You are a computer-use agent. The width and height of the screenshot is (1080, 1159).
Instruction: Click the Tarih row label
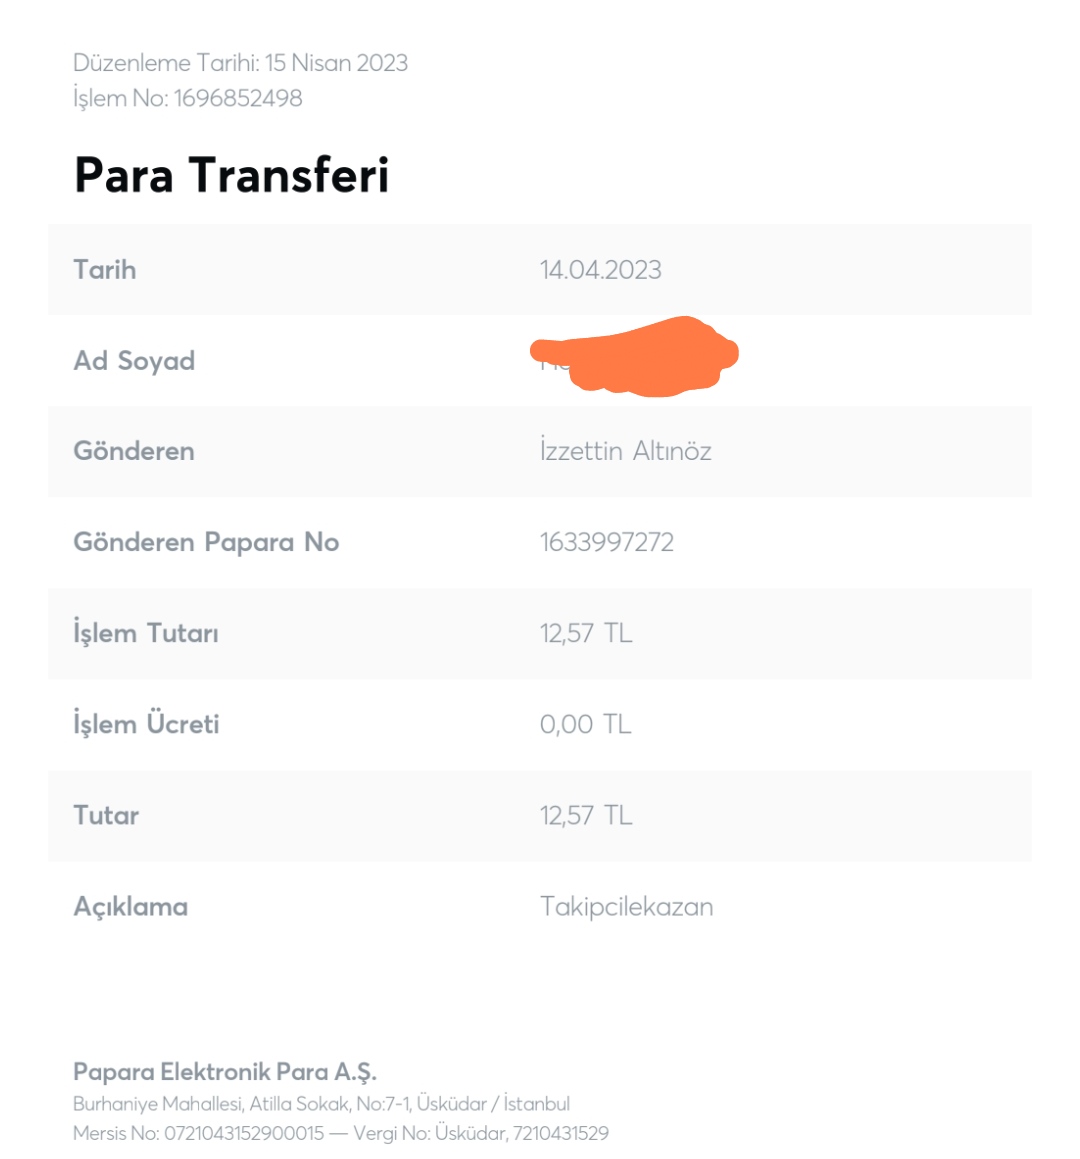(105, 270)
